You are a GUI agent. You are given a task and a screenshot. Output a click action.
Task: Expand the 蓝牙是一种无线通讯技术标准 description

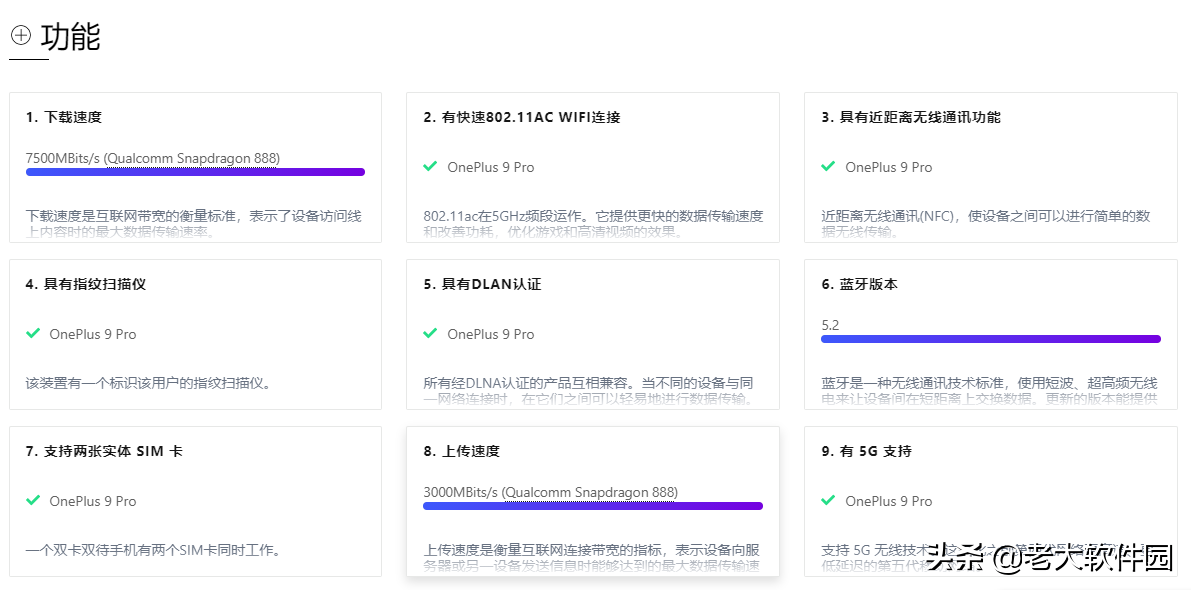[x=990, y=390]
